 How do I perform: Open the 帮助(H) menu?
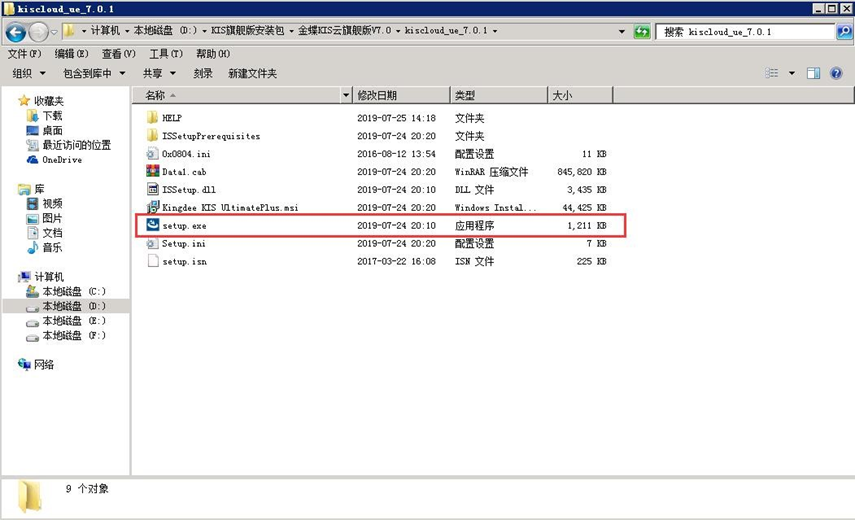pos(213,53)
